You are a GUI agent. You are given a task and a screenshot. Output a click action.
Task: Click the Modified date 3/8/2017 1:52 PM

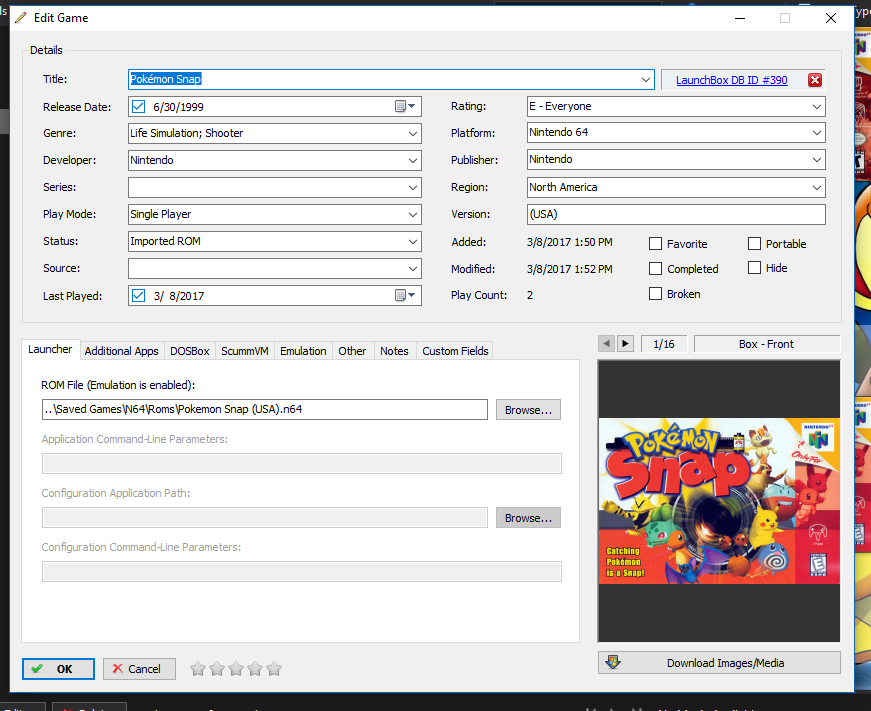[x=569, y=269]
